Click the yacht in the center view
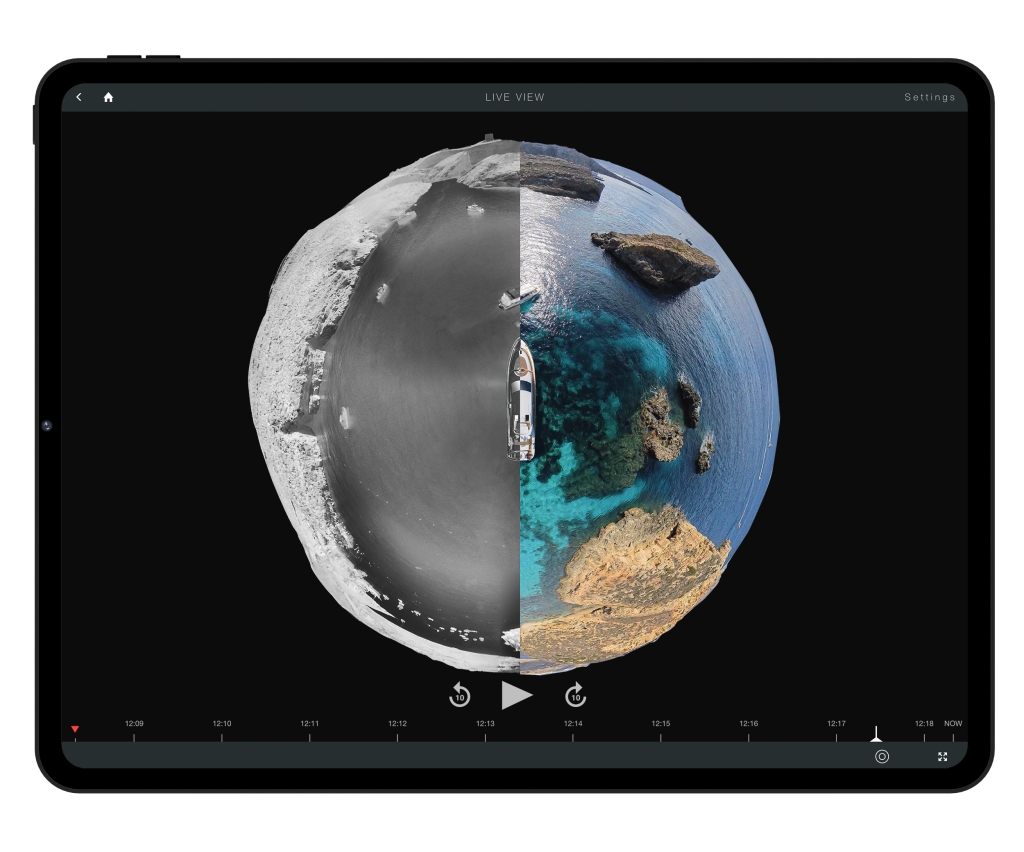 coord(520,400)
